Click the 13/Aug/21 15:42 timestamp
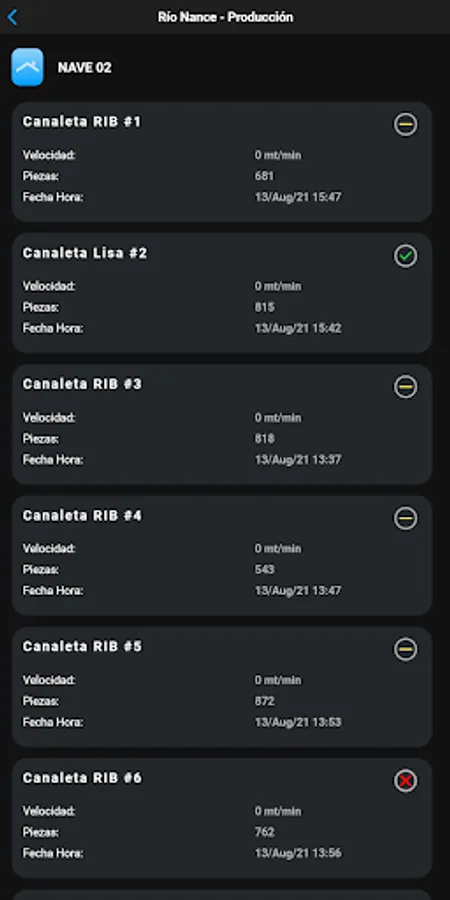The width and height of the screenshot is (450, 900). [298, 328]
